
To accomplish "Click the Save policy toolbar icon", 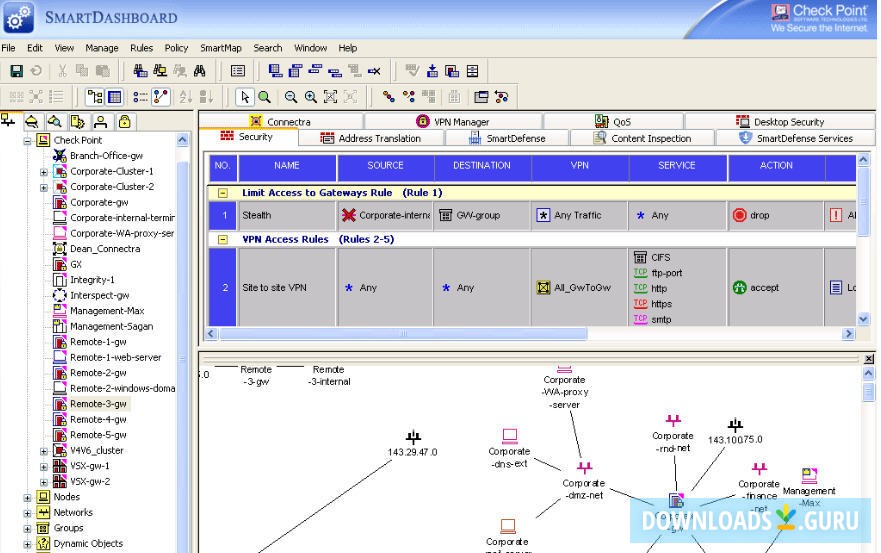I will tap(16, 71).
